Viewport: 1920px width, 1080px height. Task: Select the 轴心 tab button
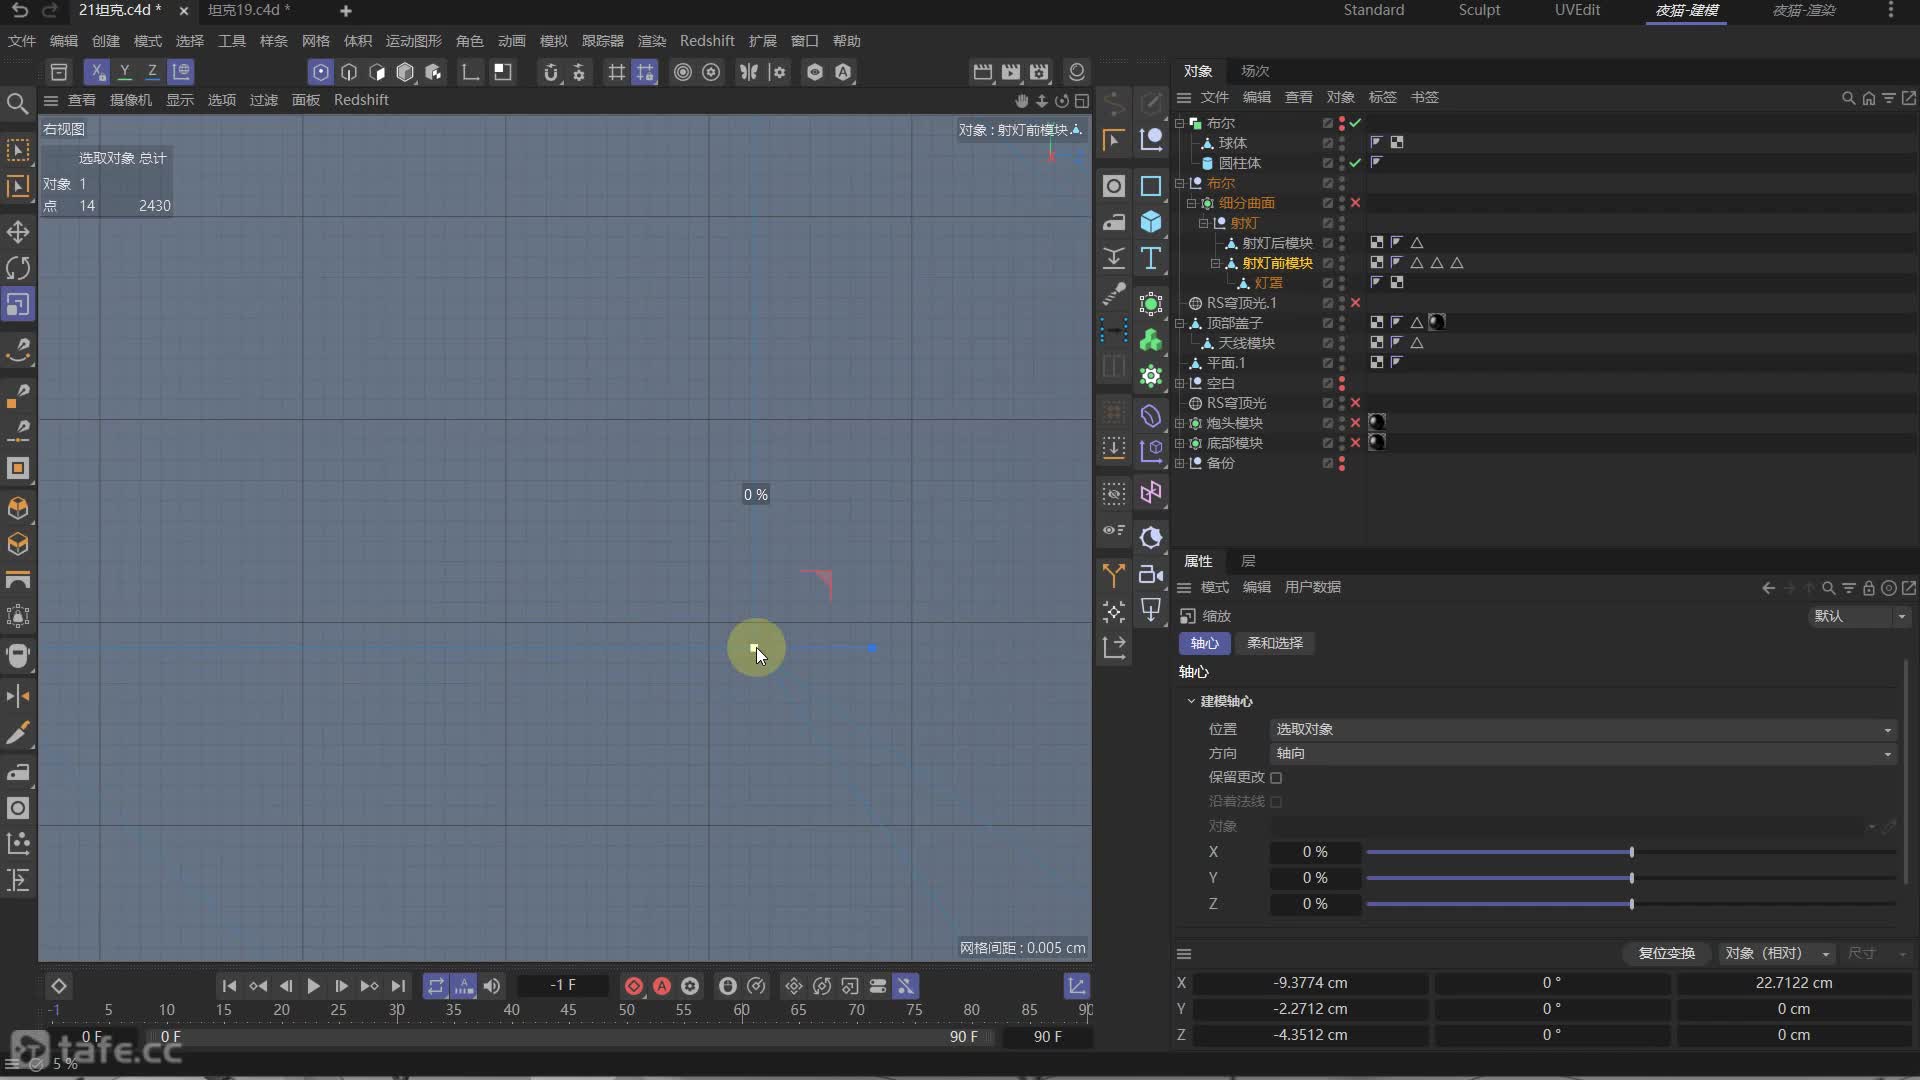click(1204, 643)
